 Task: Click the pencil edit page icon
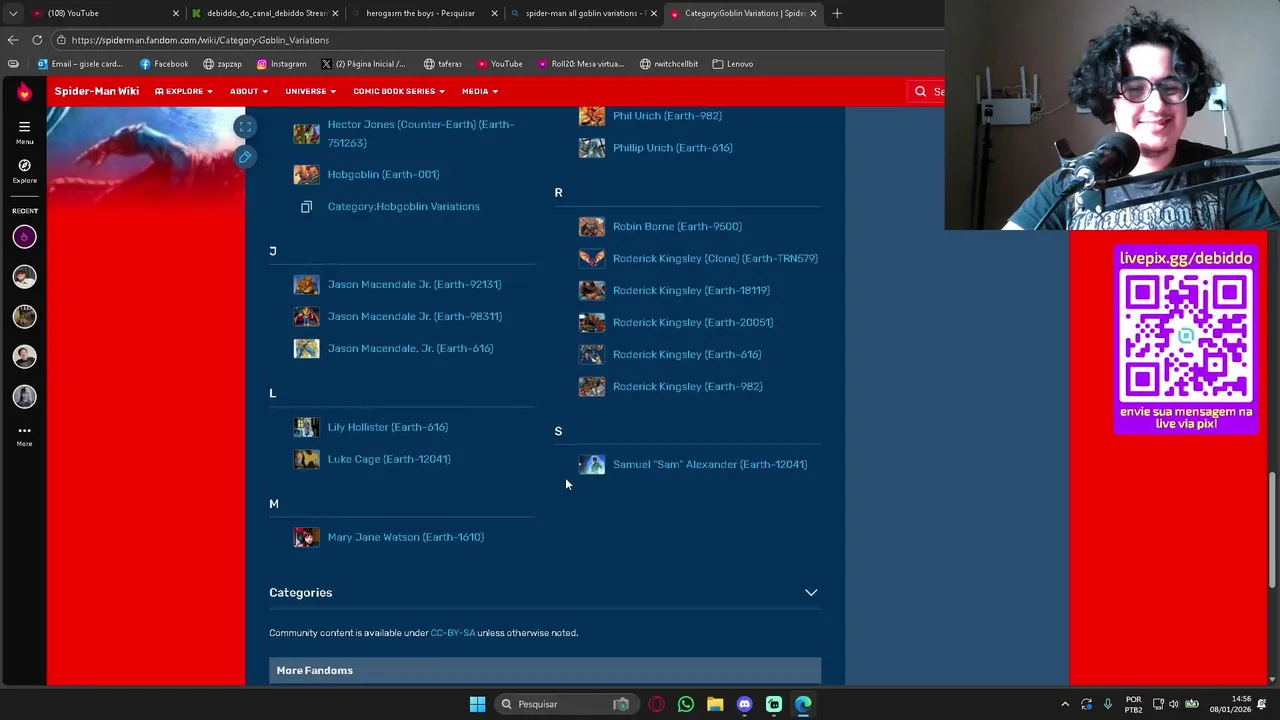point(245,157)
